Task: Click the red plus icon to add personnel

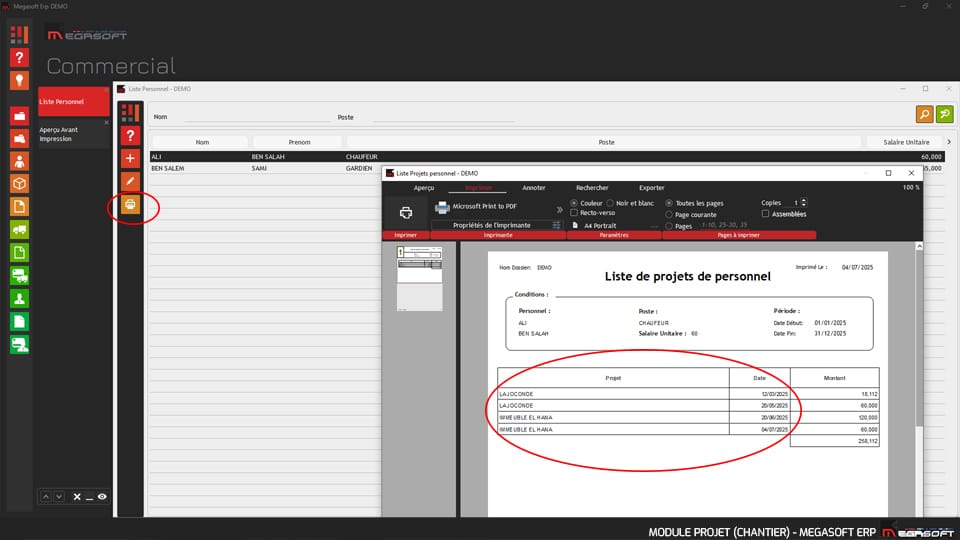Action: pos(129,158)
